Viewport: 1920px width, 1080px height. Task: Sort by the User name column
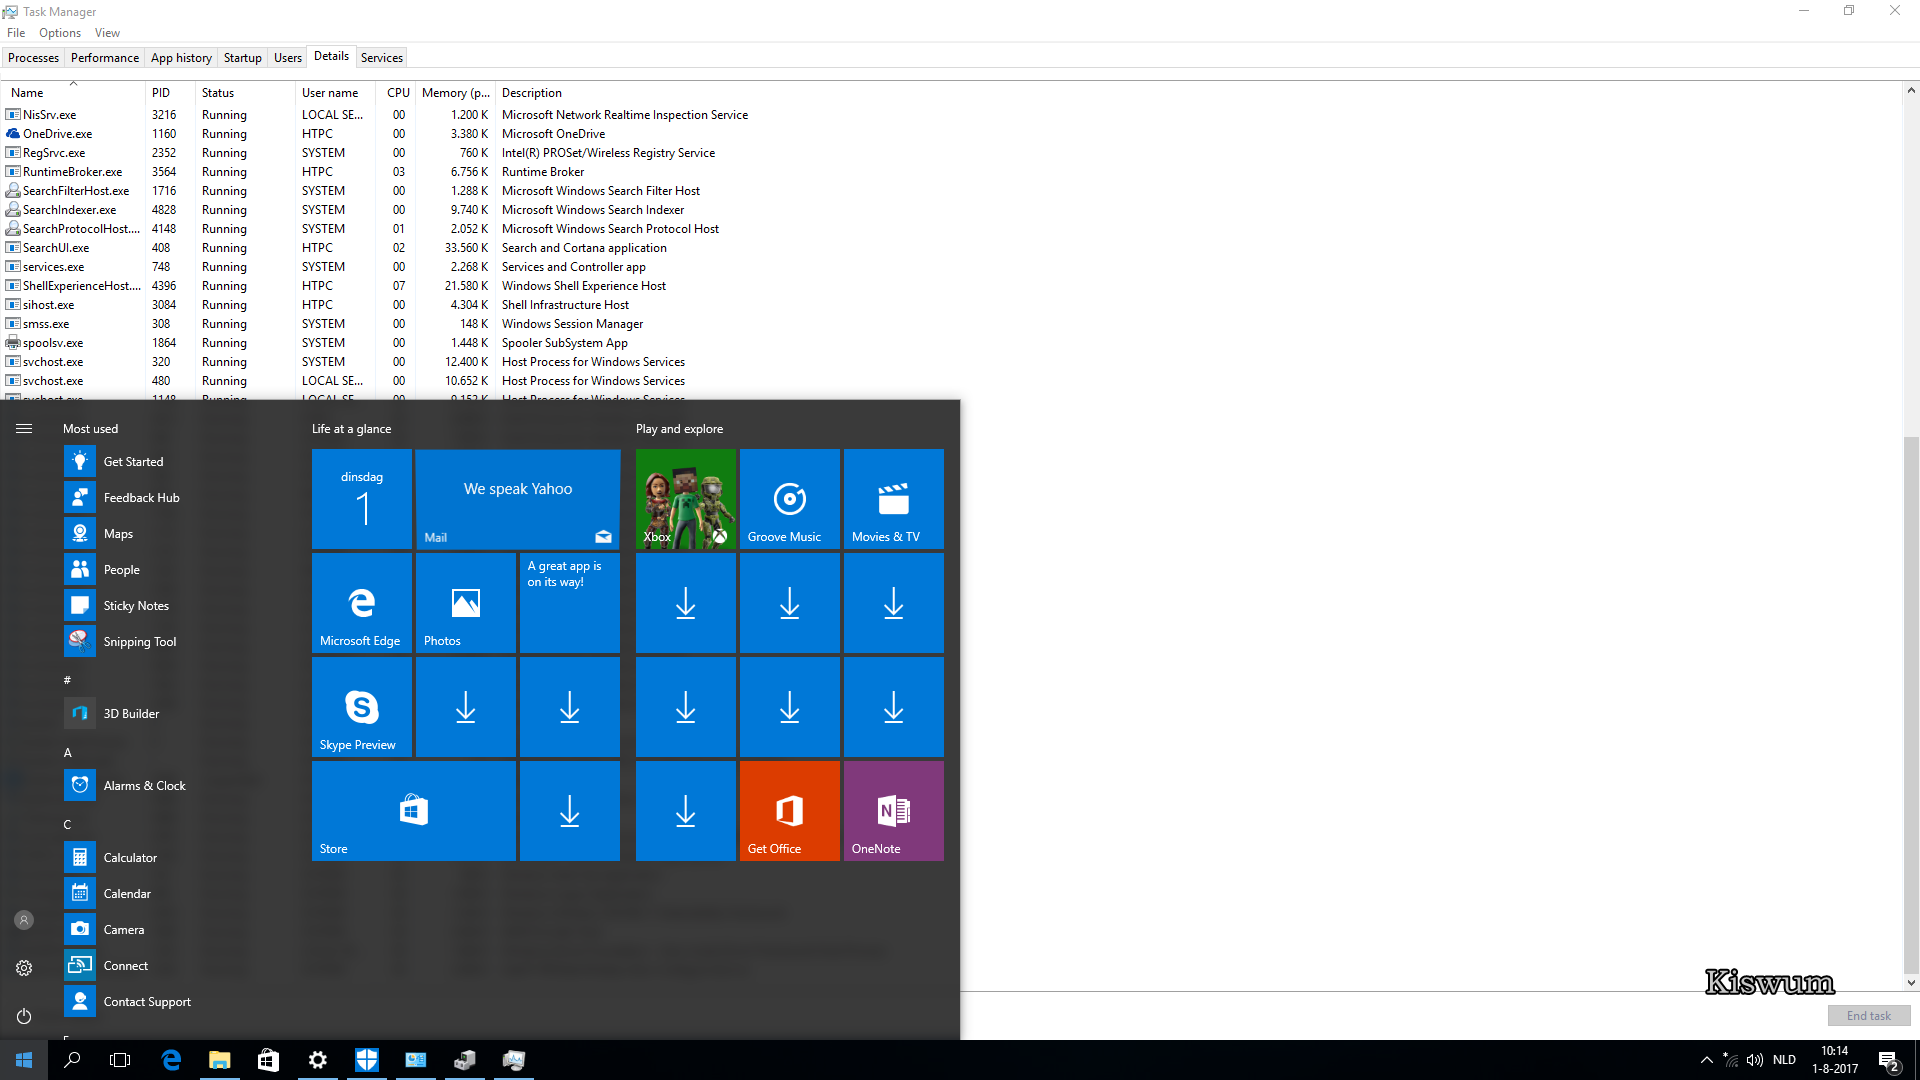[x=336, y=92]
